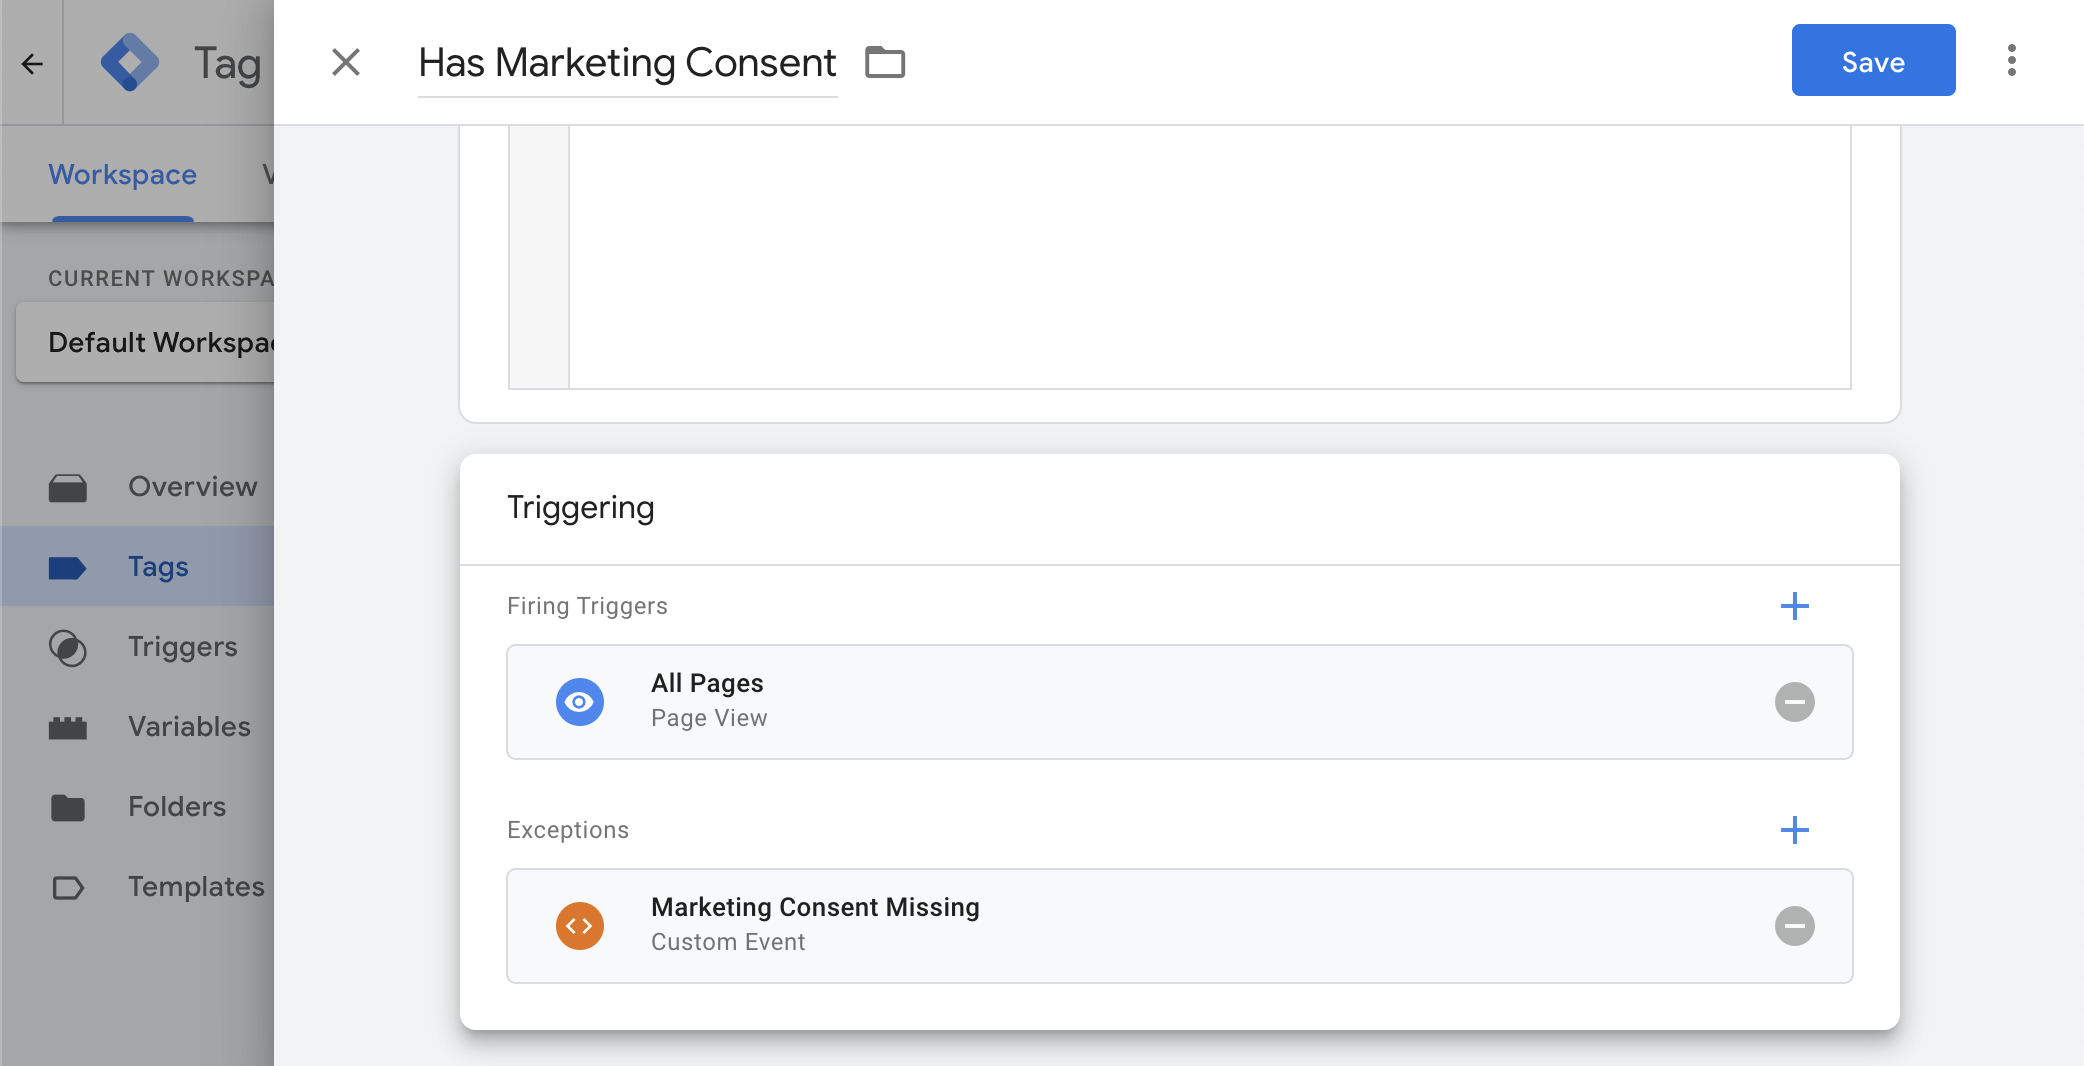Screen dimensions: 2084x1066
Task: Remove Marketing Consent Missing exception
Action: [x=1795, y=926]
